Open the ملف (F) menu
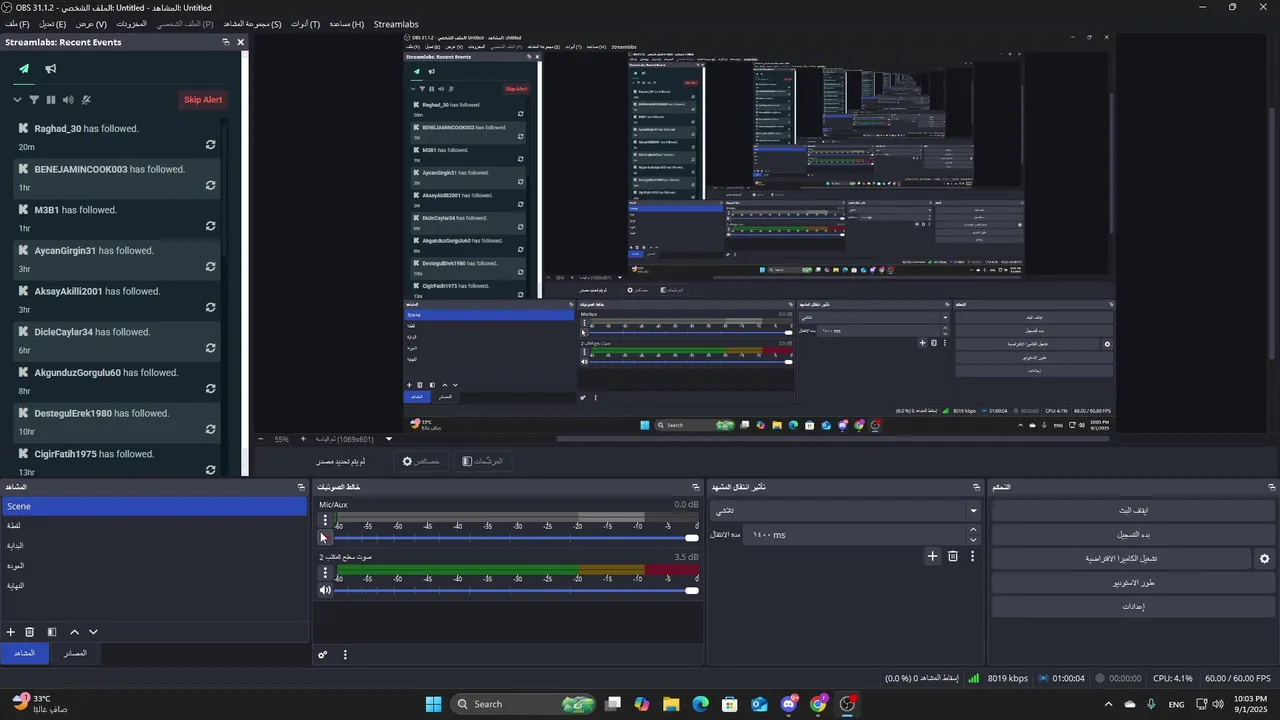This screenshot has width=1280, height=720. 17,24
